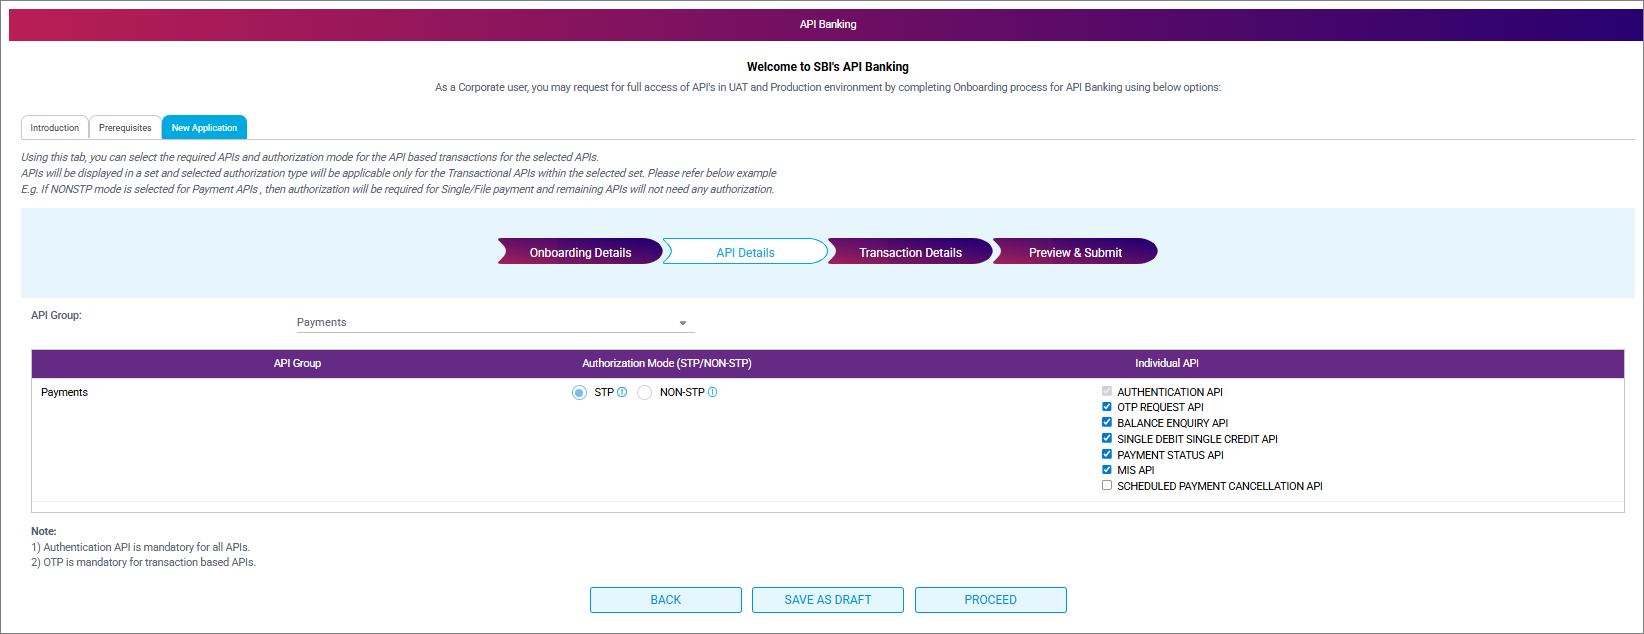Uncheck the OTP REQUEST API checkbox

(x=1107, y=407)
